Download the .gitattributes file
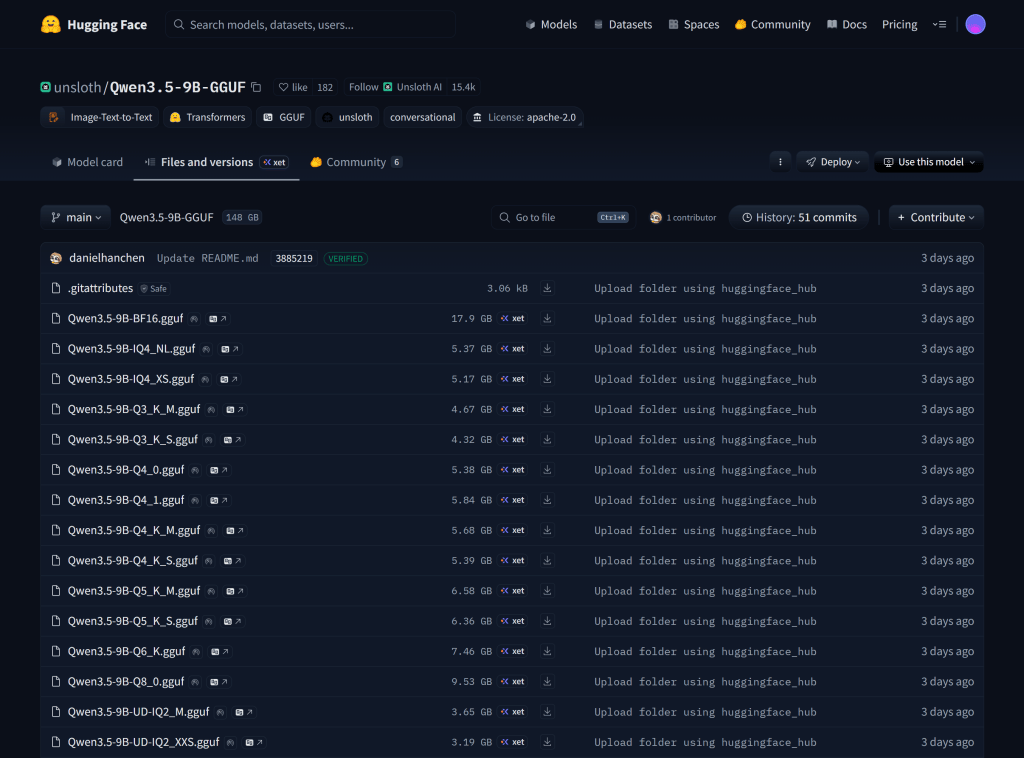 pos(547,289)
